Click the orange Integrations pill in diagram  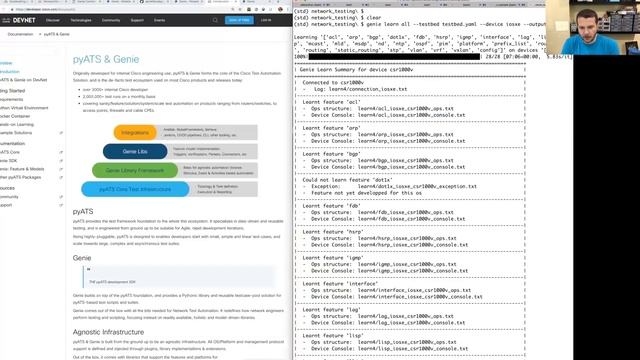pyautogui.click(x=135, y=133)
